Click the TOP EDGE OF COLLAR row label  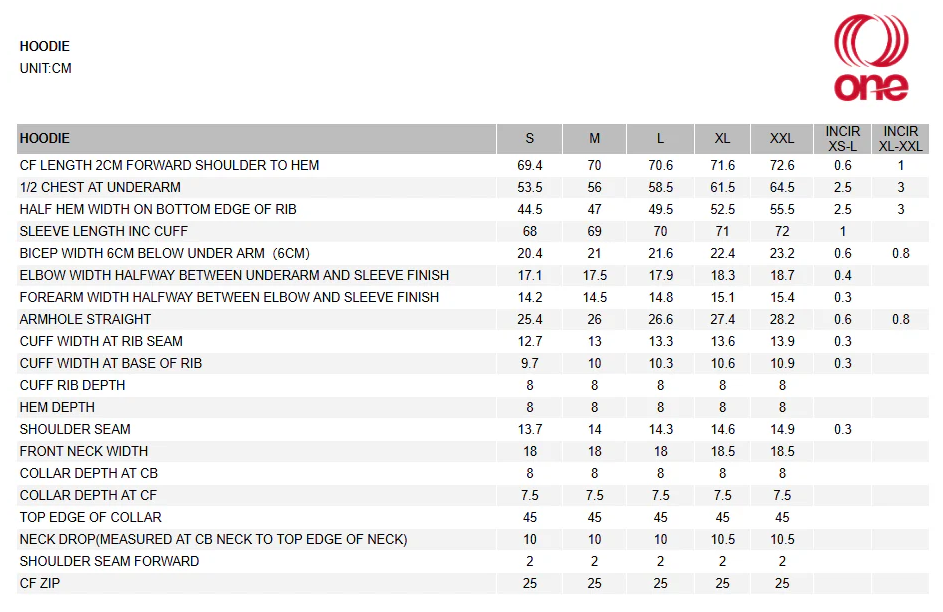(91, 517)
